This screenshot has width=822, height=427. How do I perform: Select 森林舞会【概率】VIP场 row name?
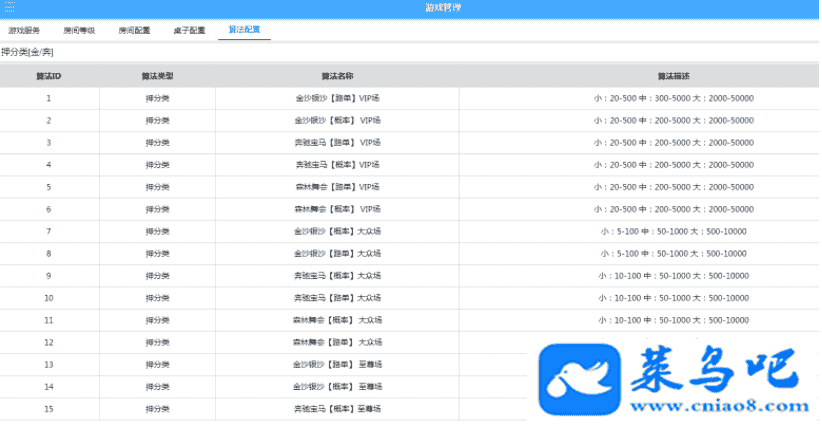pos(337,209)
